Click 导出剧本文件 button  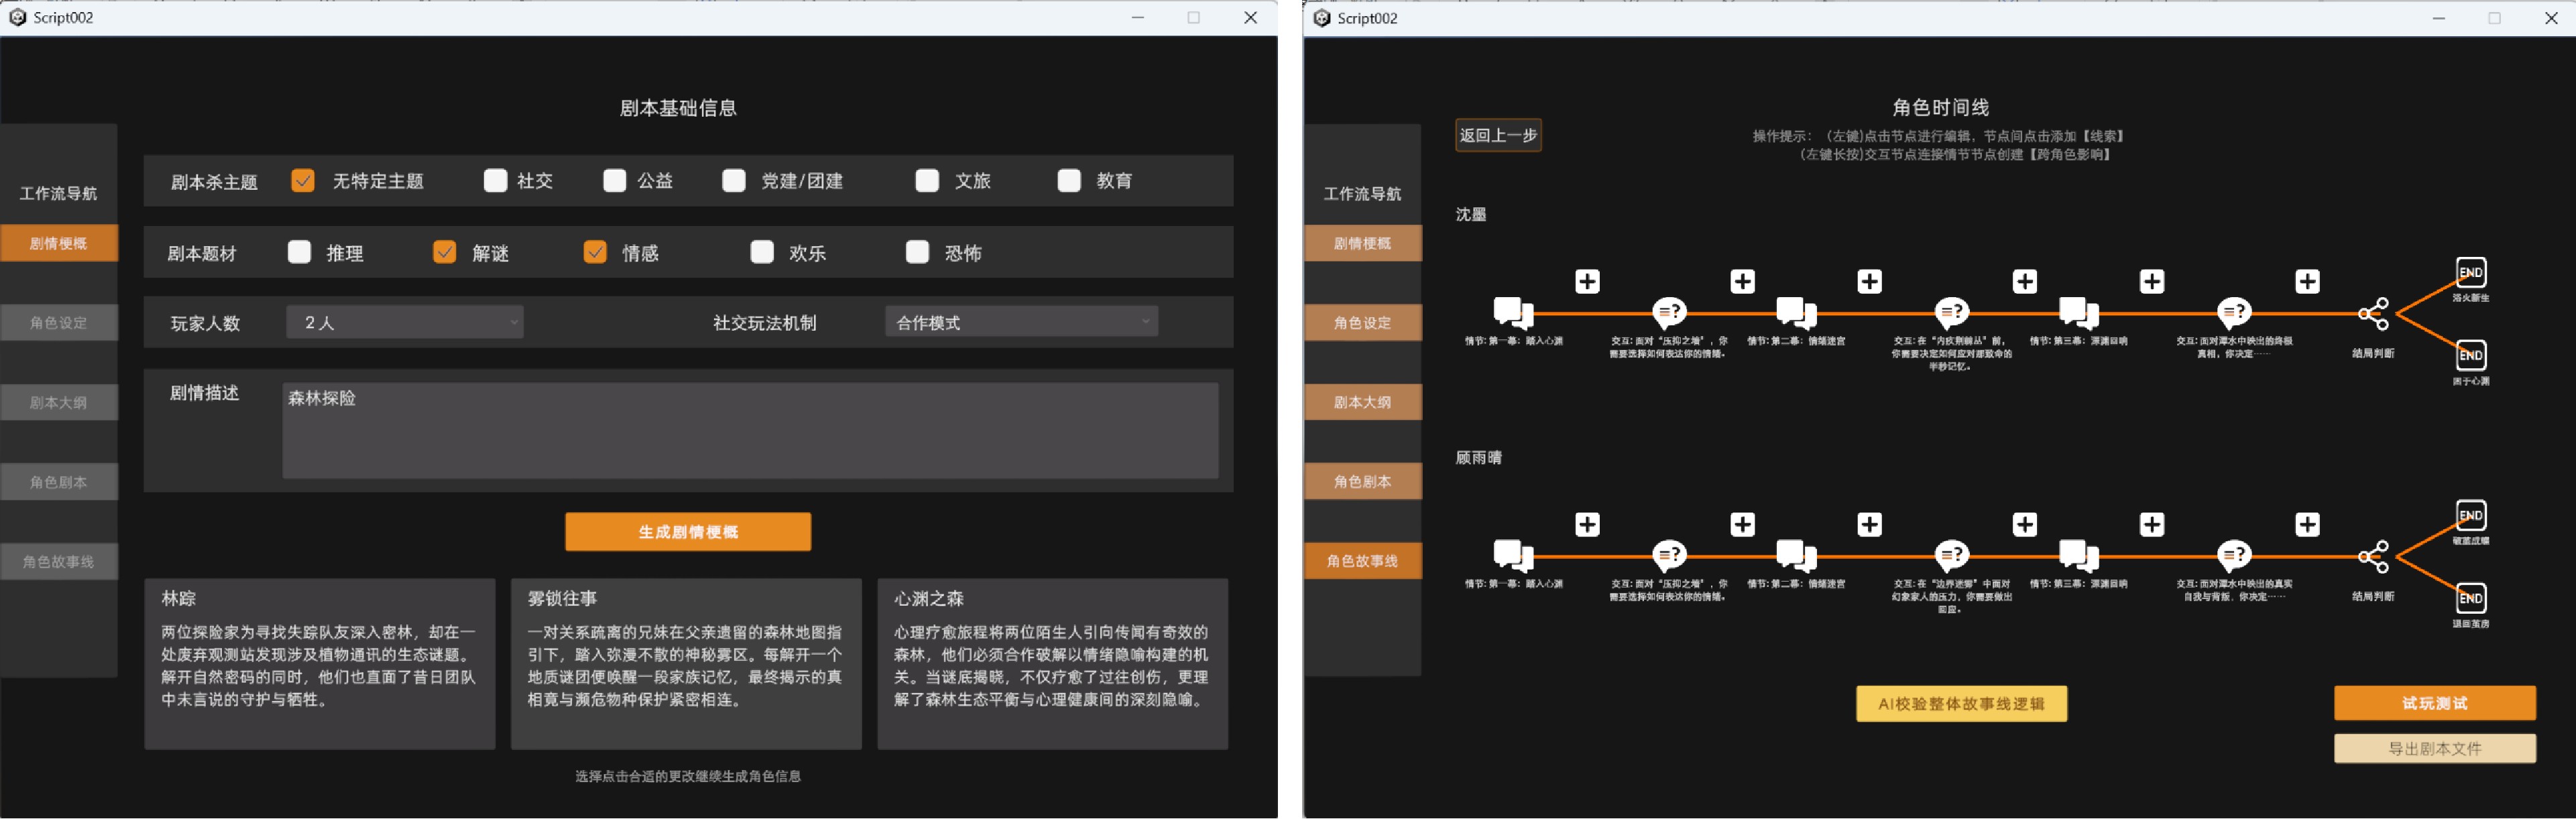coord(2434,748)
